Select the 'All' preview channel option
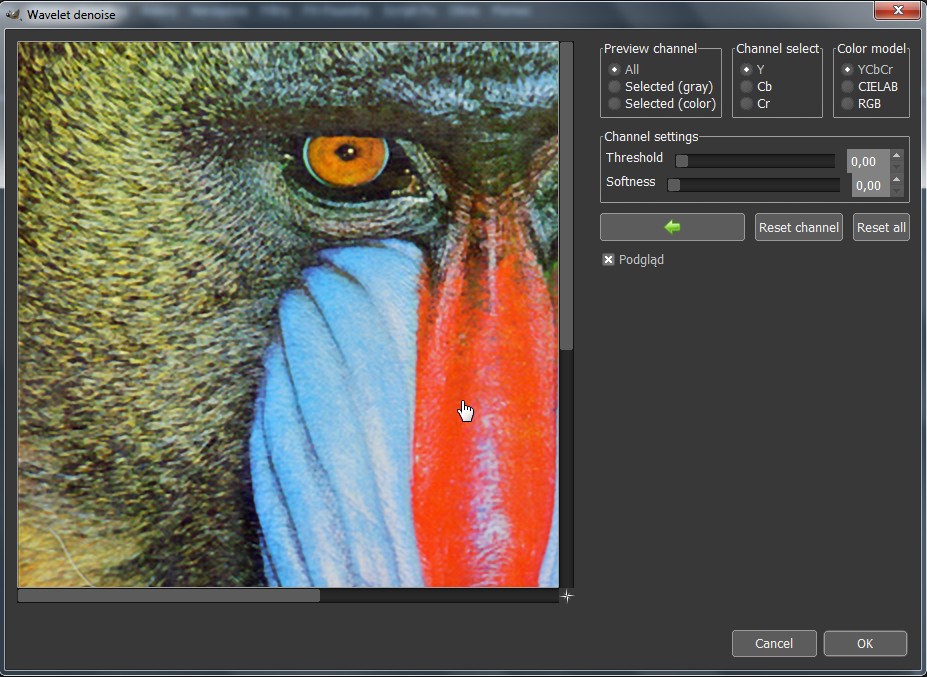The image size is (927, 677). point(615,70)
